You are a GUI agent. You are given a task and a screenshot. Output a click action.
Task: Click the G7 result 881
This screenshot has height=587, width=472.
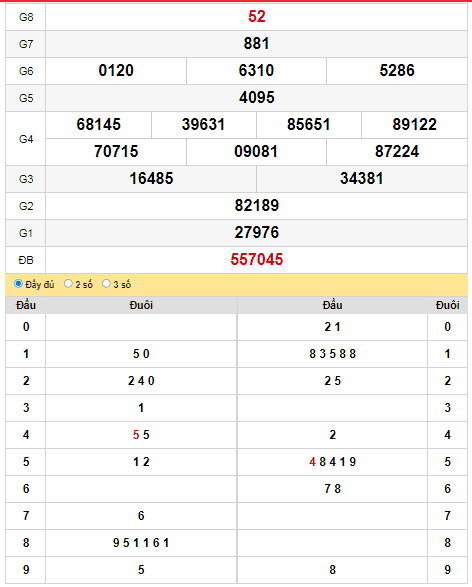point(257,43)
